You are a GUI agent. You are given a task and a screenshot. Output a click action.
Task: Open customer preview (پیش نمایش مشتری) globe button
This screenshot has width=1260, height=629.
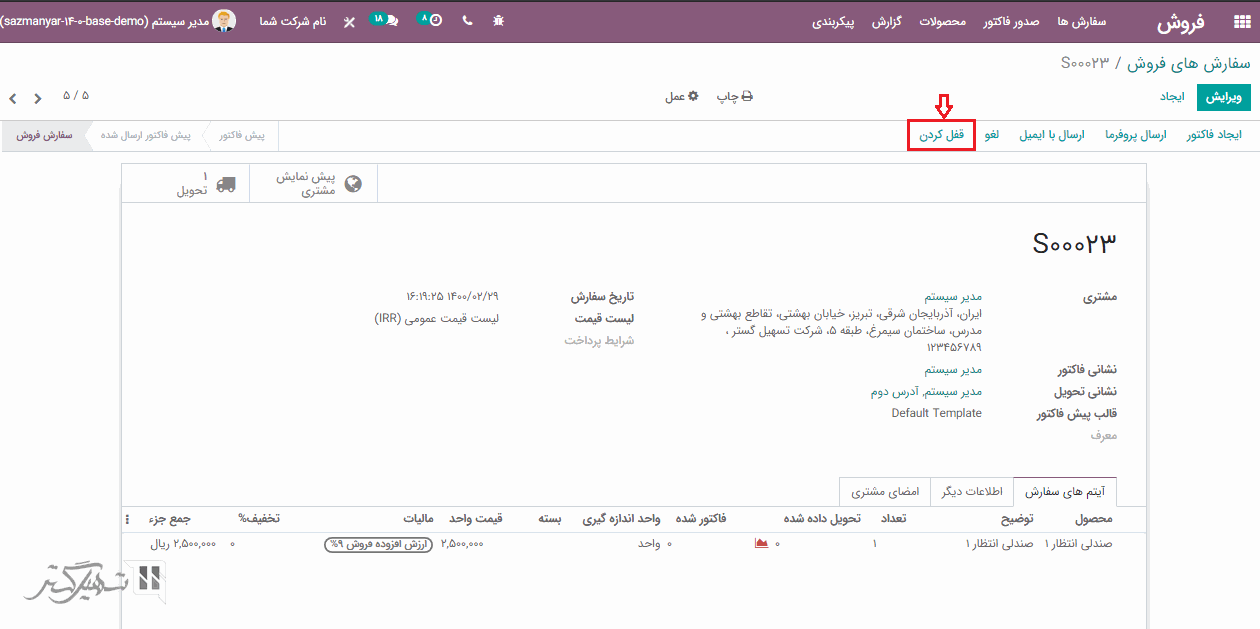click(319, 184)
